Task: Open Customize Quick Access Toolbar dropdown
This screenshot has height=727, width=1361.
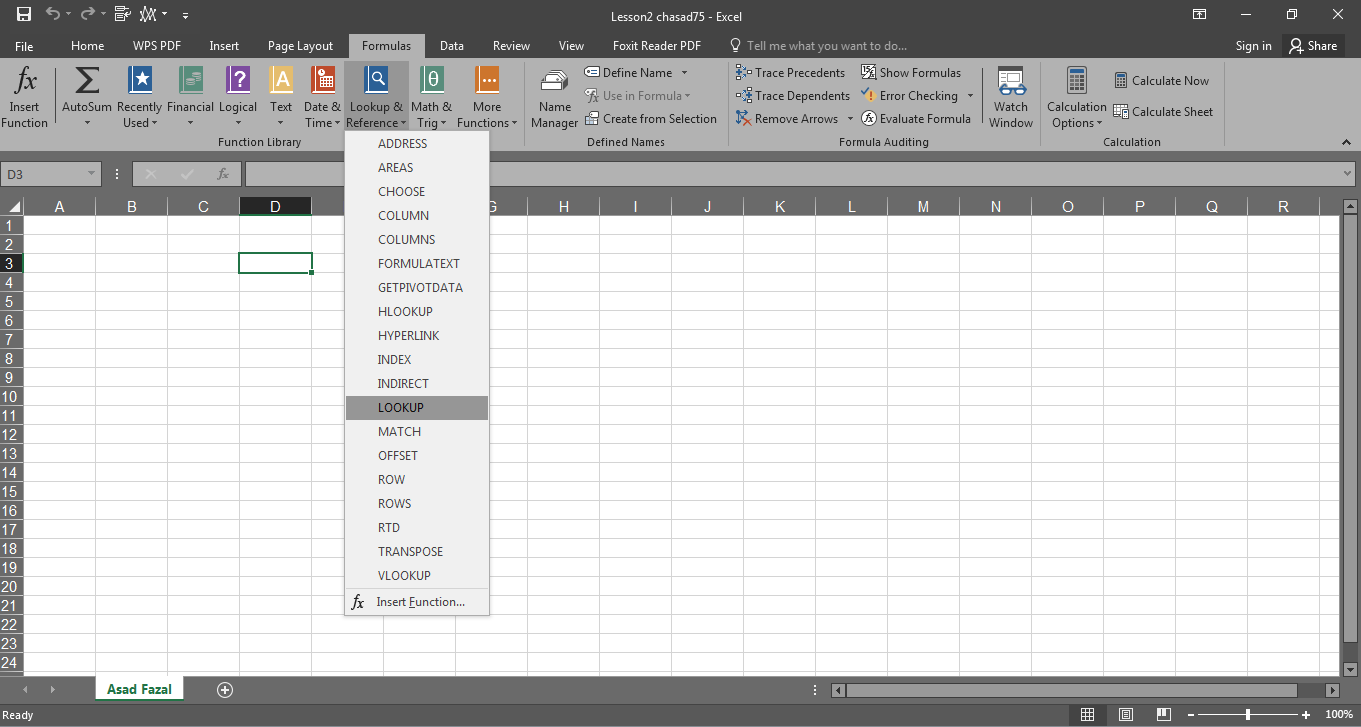Action: (186, 16)
